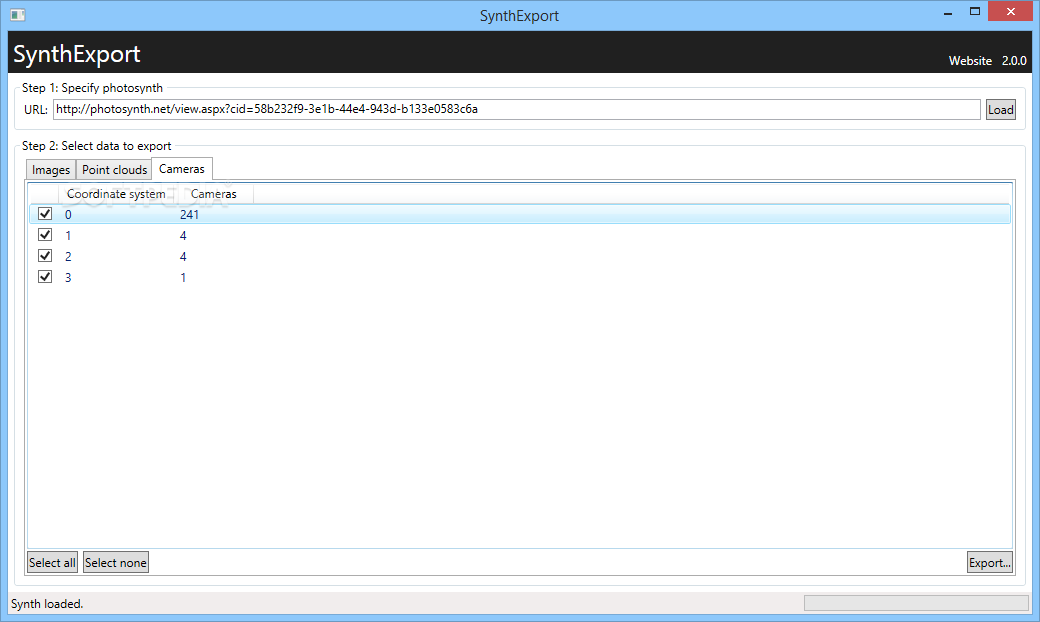Click the Select none button

point(115,562)
